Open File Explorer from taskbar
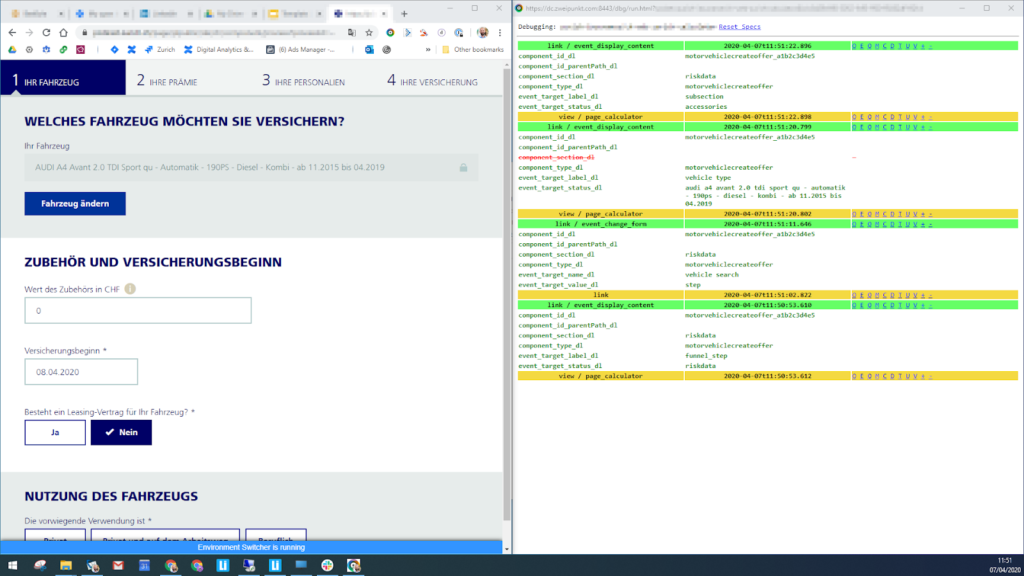This screenshot has height=576, width=1024. coord(66,566)
